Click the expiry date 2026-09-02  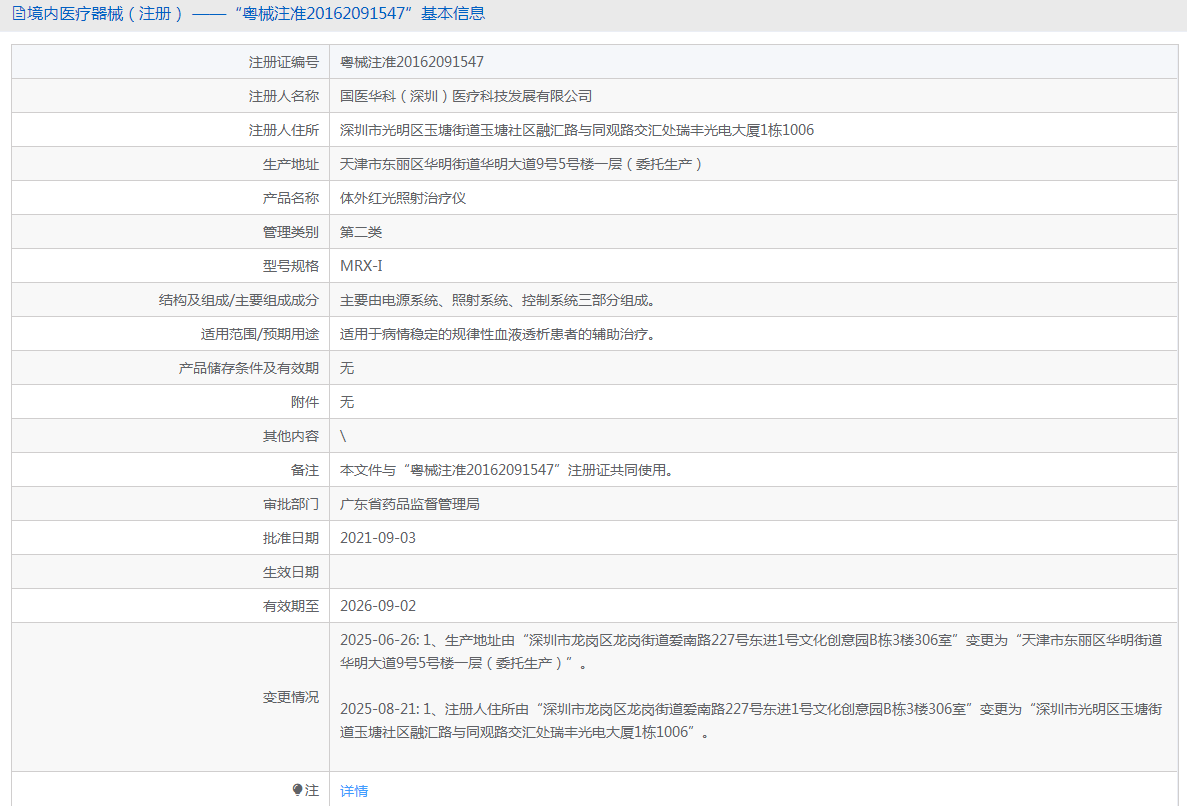[378, 606]
